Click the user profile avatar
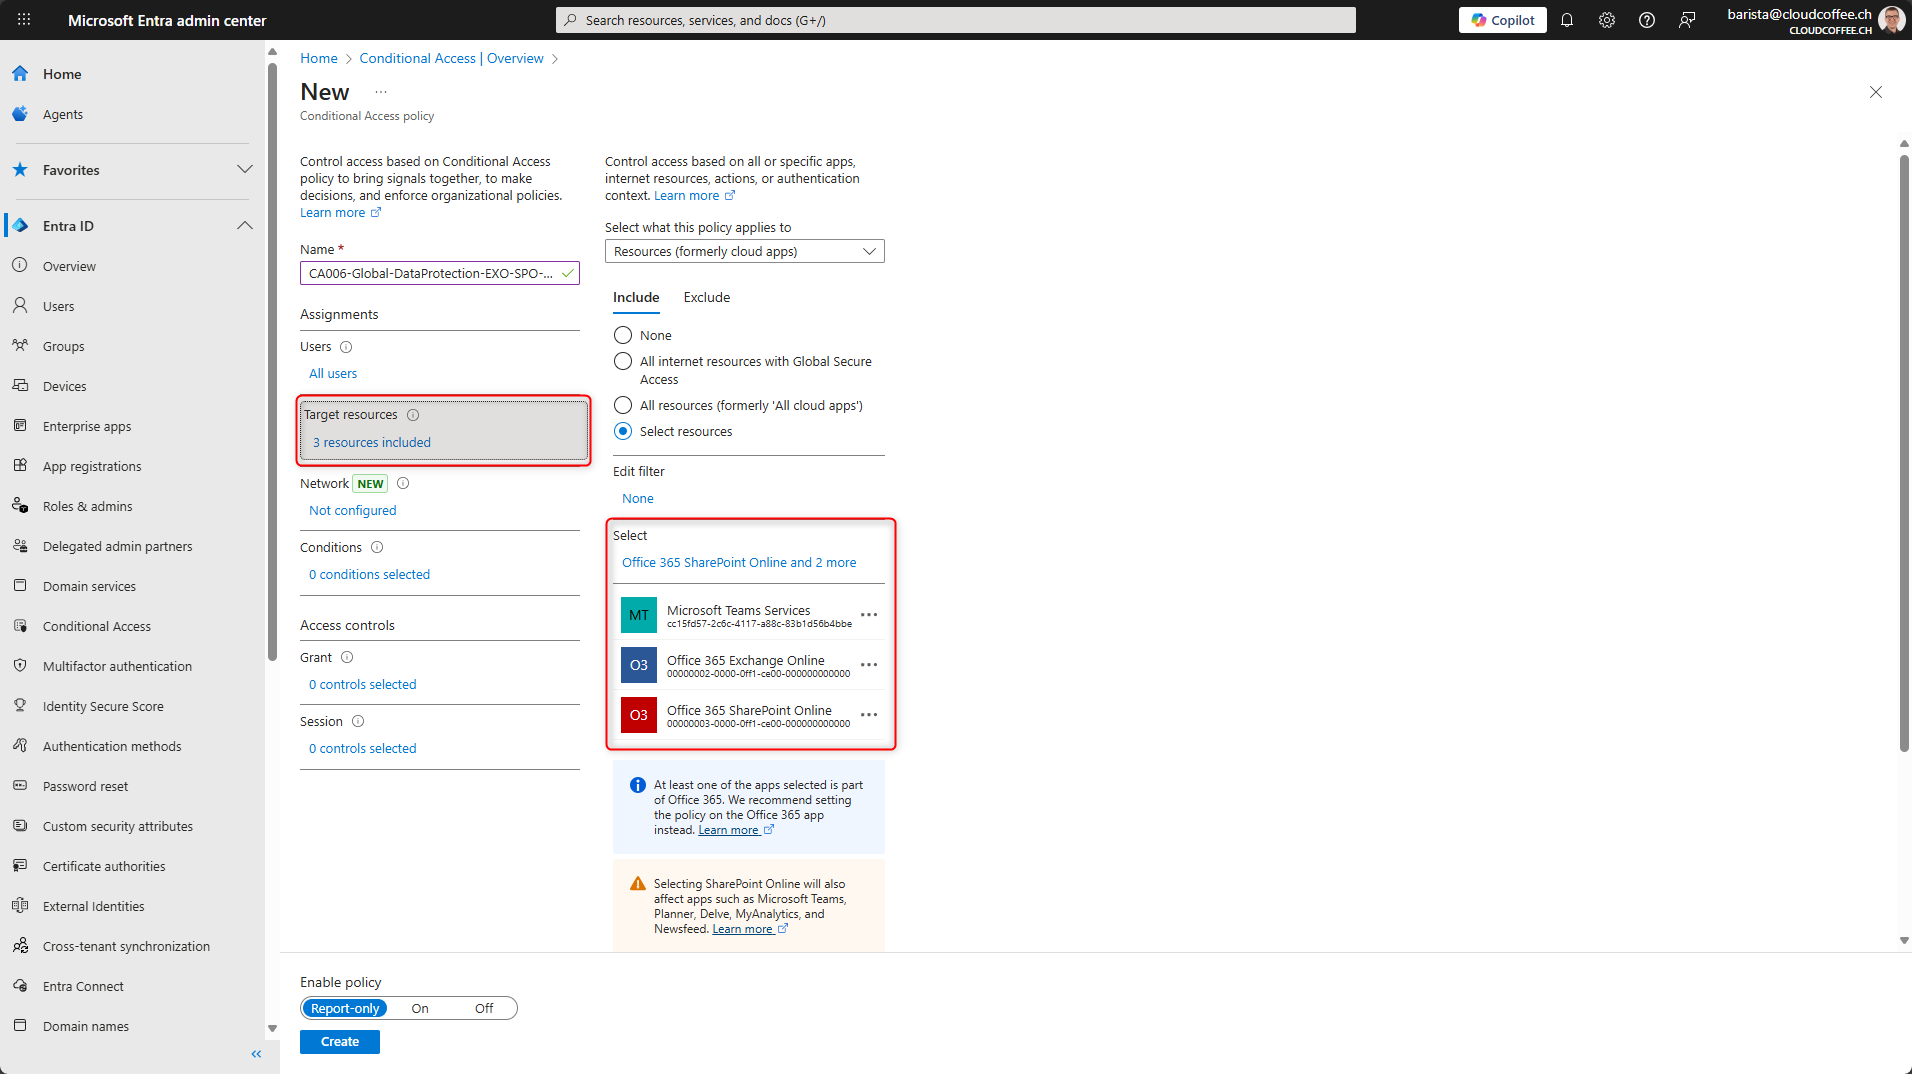Screen dimensions: 1912x1074 coord(1891,20)
